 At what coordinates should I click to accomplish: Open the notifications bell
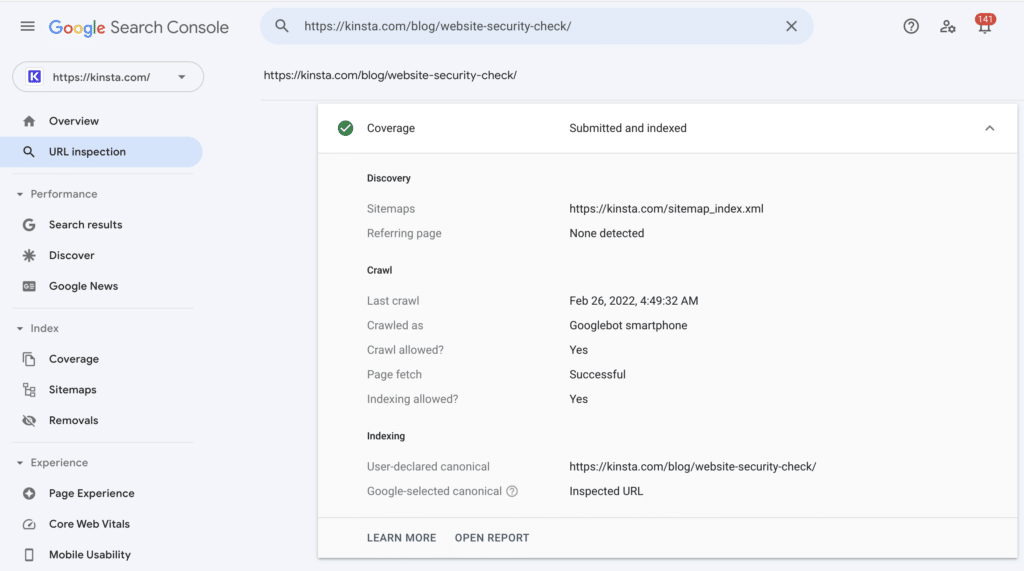pyautogui.click(x=984, y=27)
